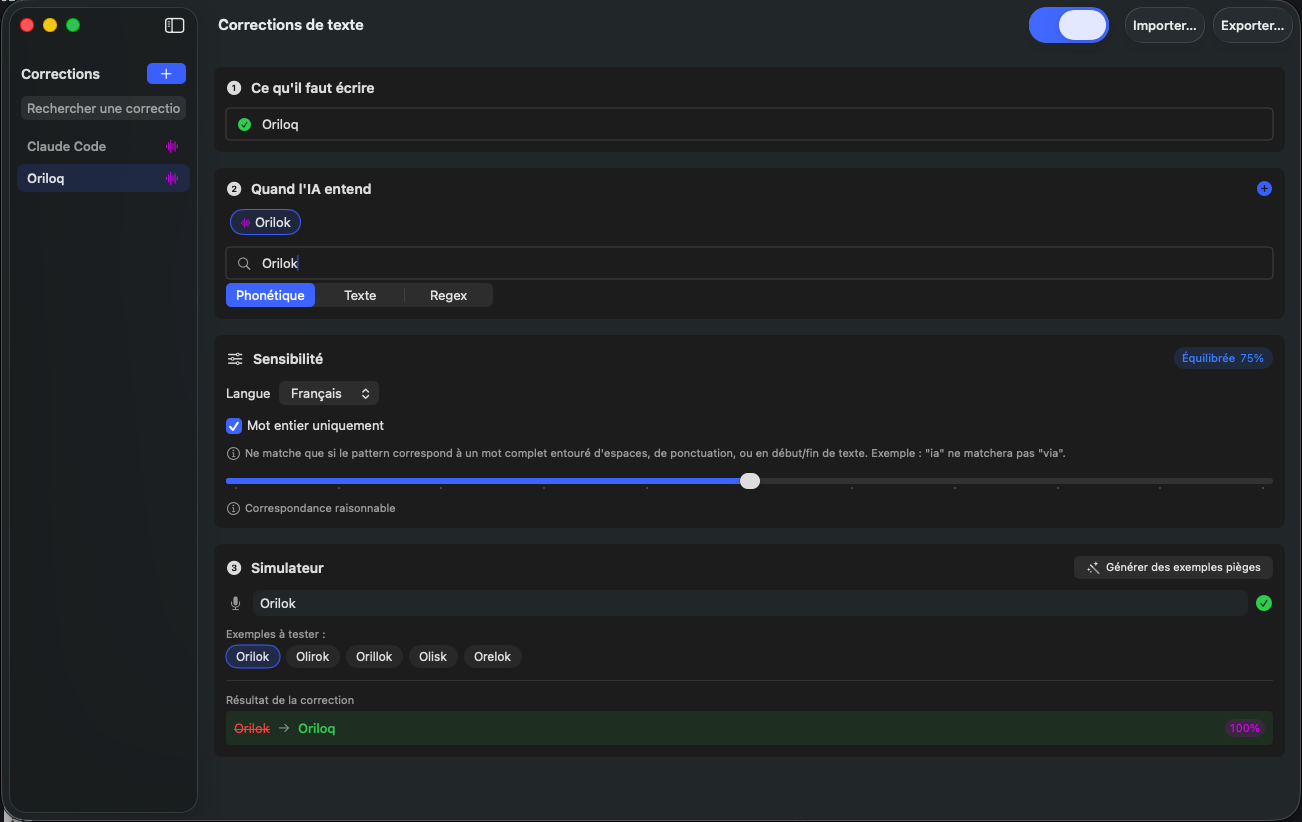The height and width of the screenshot is (822, 1302).
Task: Click the Corrections sidebar heading
Action: [60, 74]
